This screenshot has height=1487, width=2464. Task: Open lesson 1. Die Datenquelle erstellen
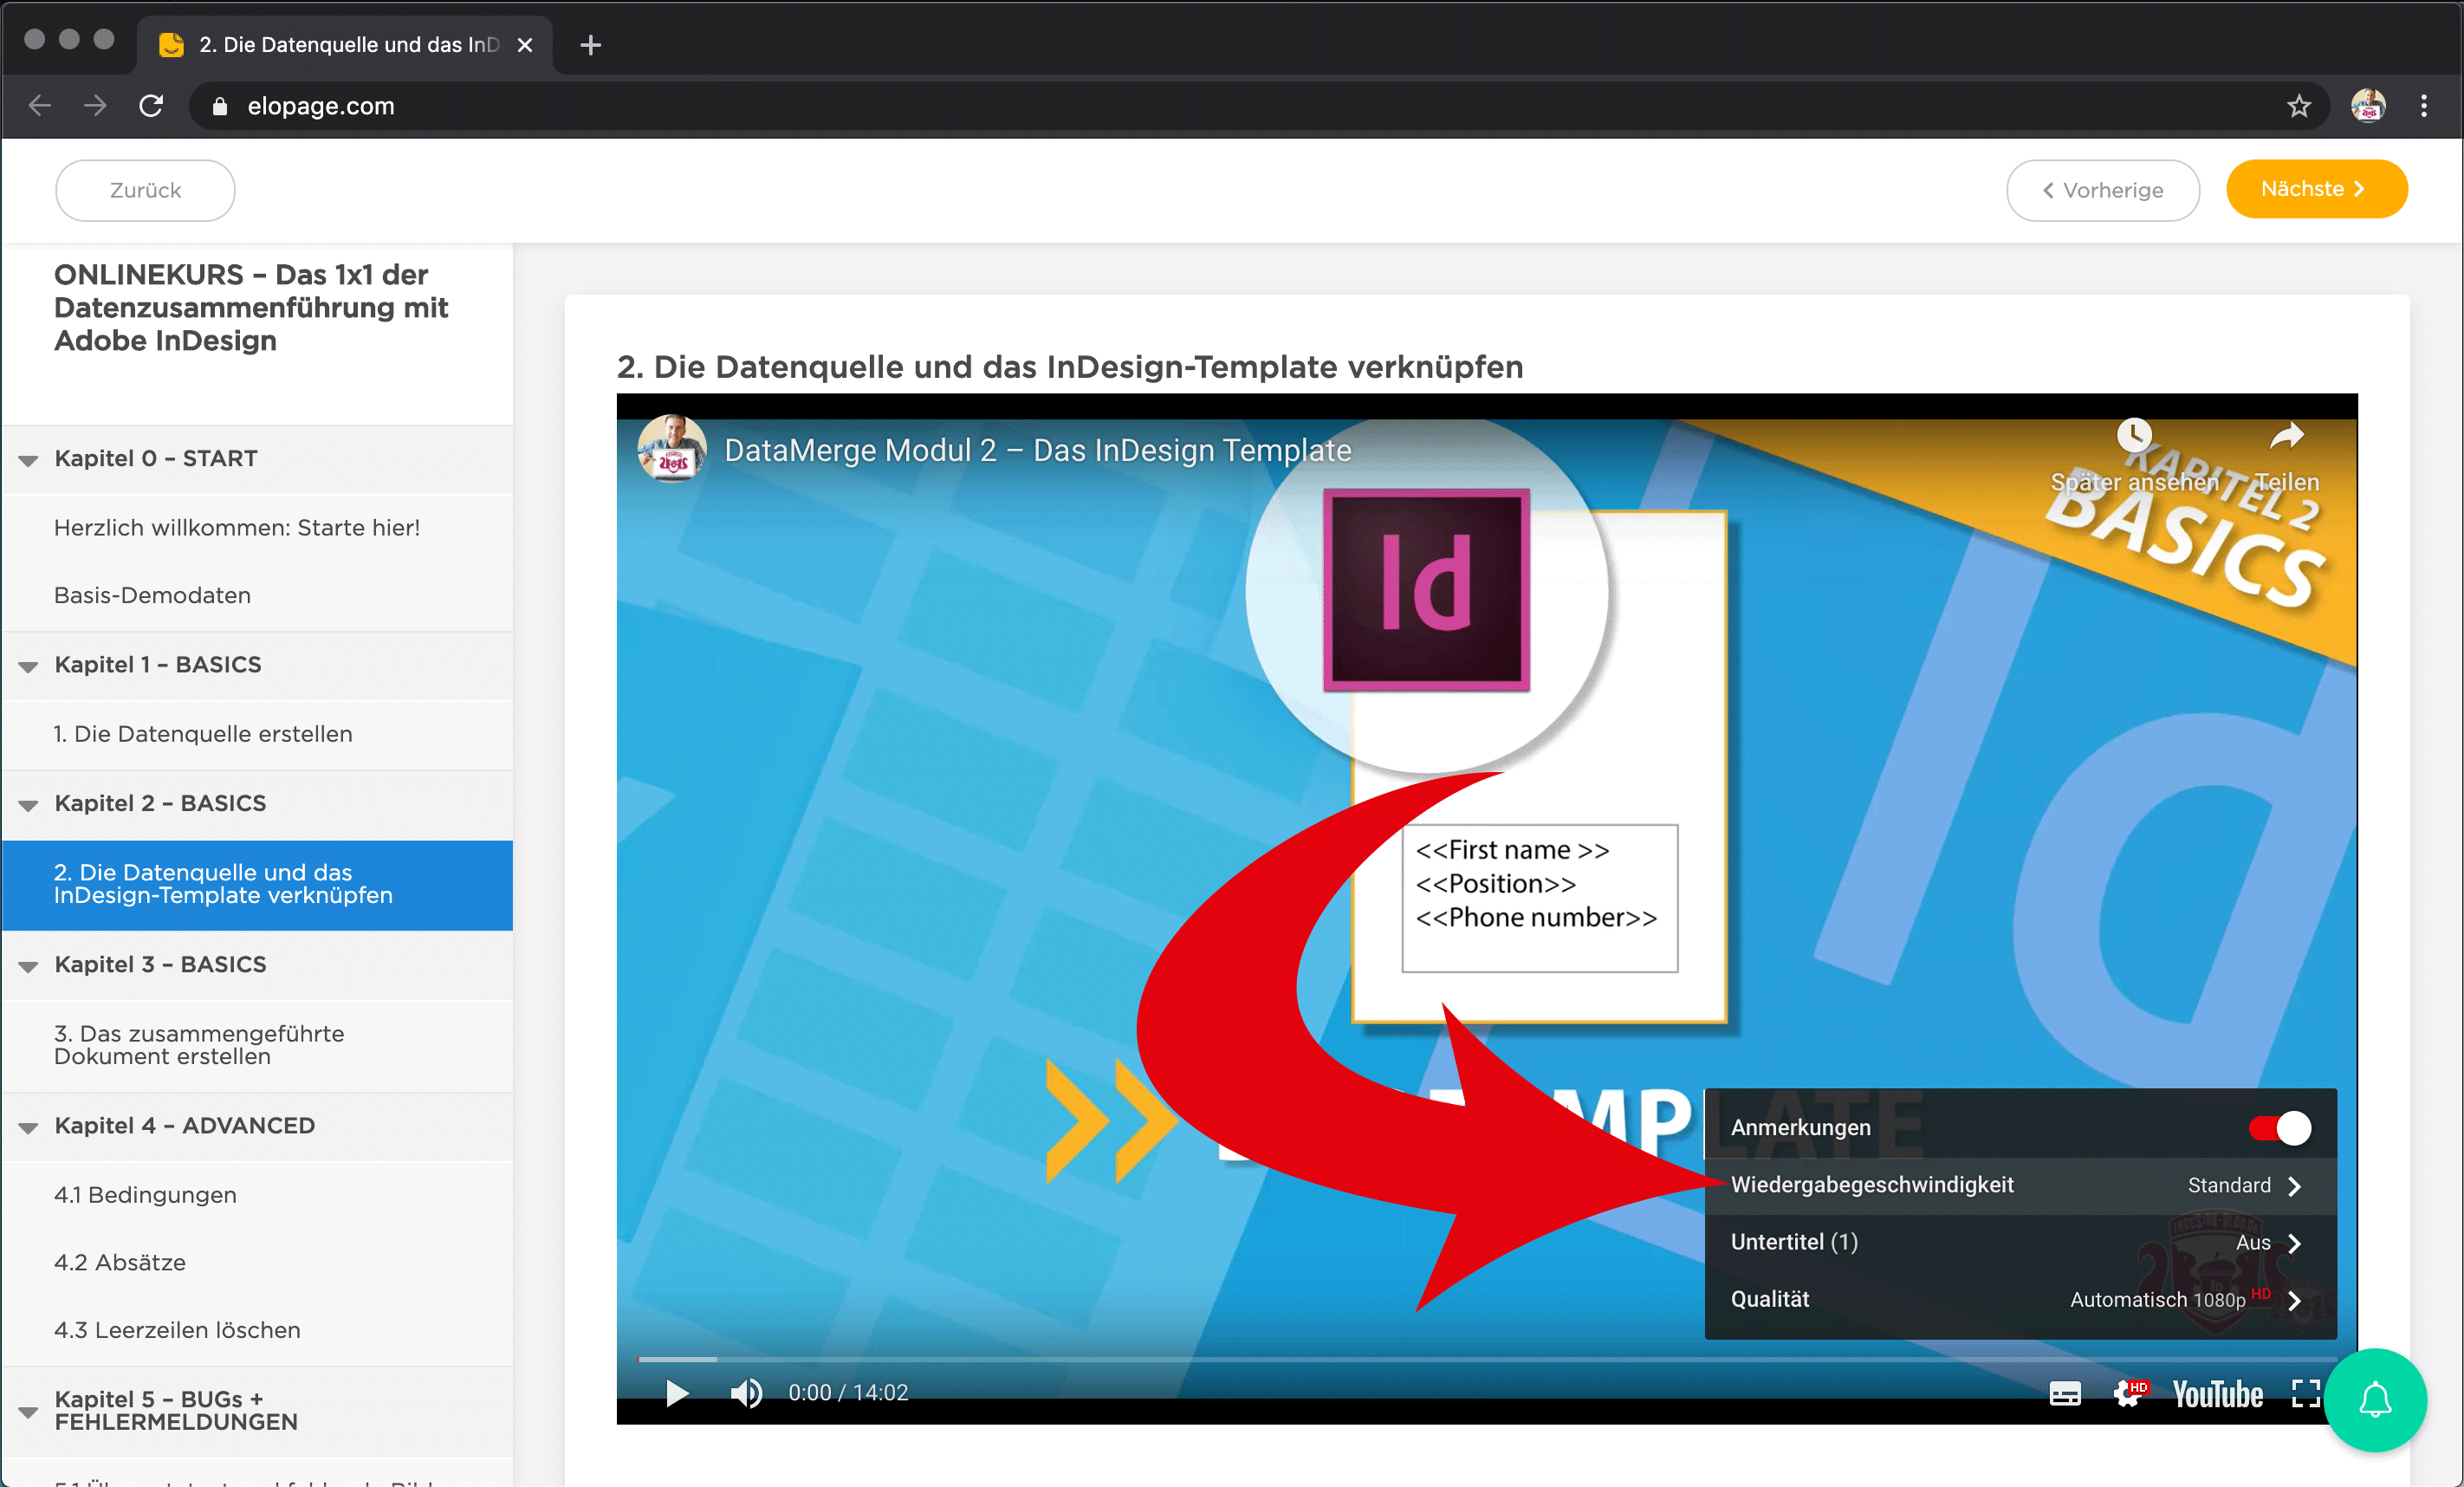click(257, 734)
